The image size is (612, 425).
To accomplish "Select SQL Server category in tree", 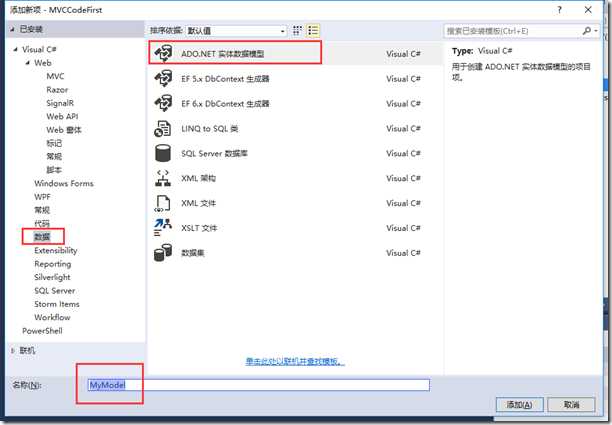I will tap(55, 290).
